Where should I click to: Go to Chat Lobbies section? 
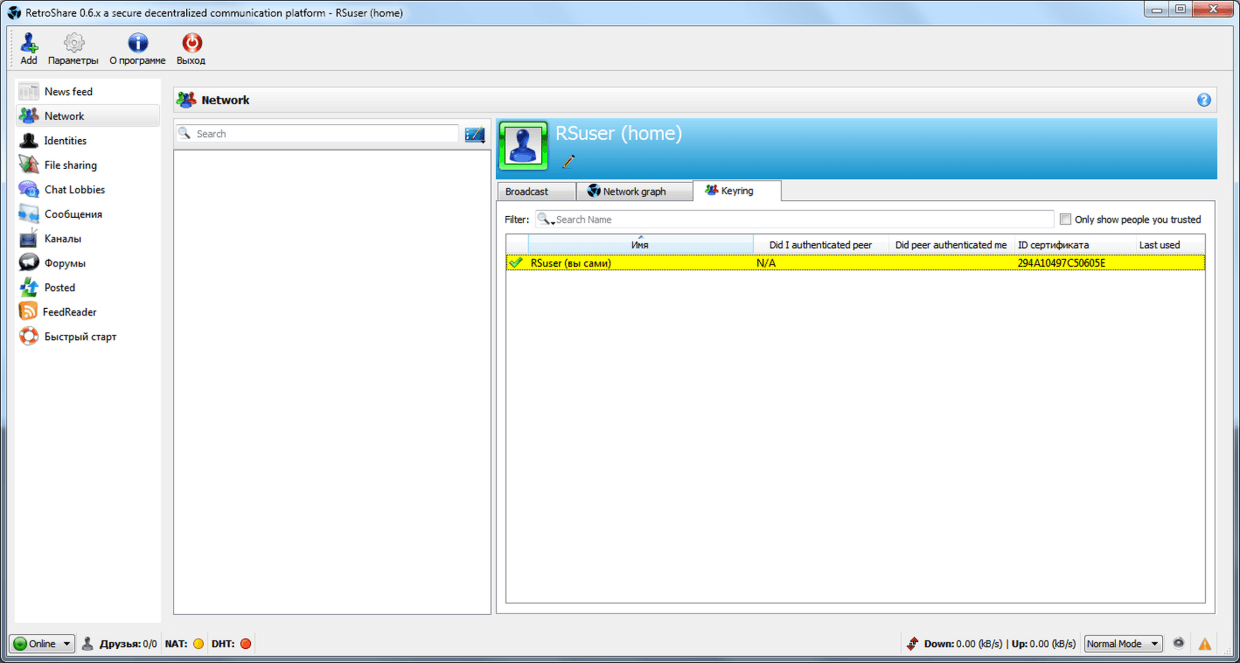pyautogui.click(x=74, y=190)
